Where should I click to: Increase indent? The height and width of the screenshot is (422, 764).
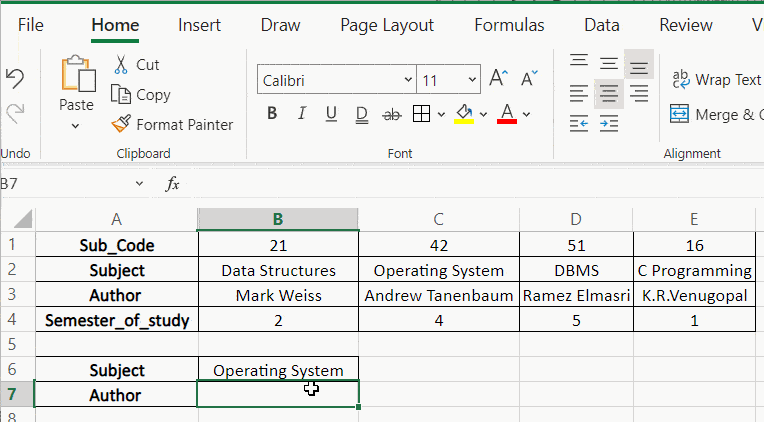[609, 124]
